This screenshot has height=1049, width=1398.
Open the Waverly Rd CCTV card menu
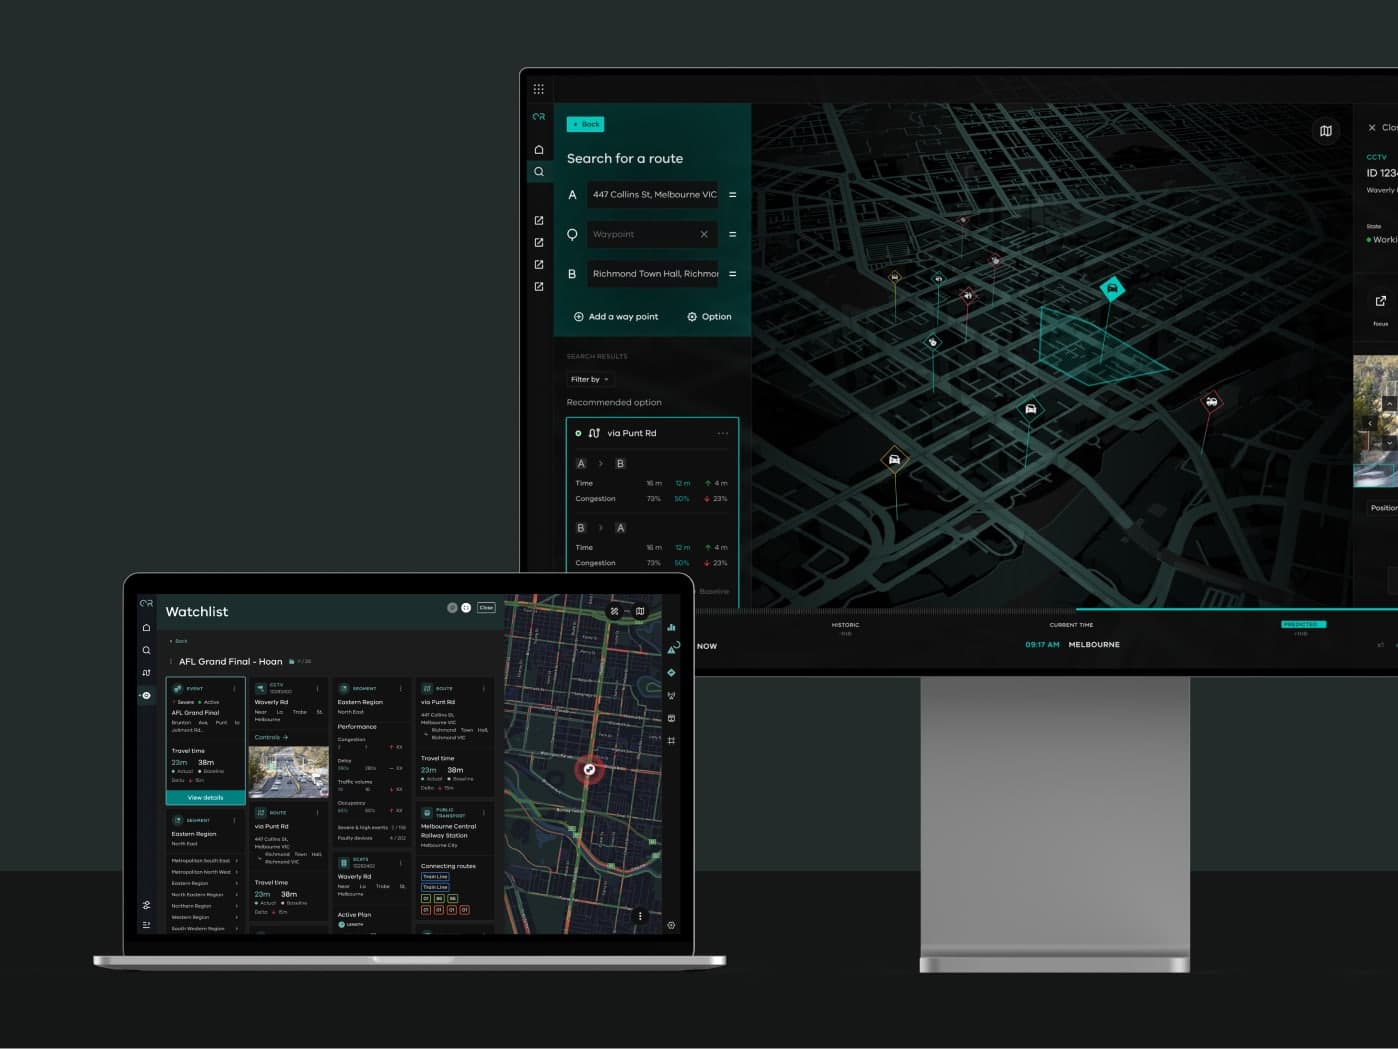coord(318,689)
